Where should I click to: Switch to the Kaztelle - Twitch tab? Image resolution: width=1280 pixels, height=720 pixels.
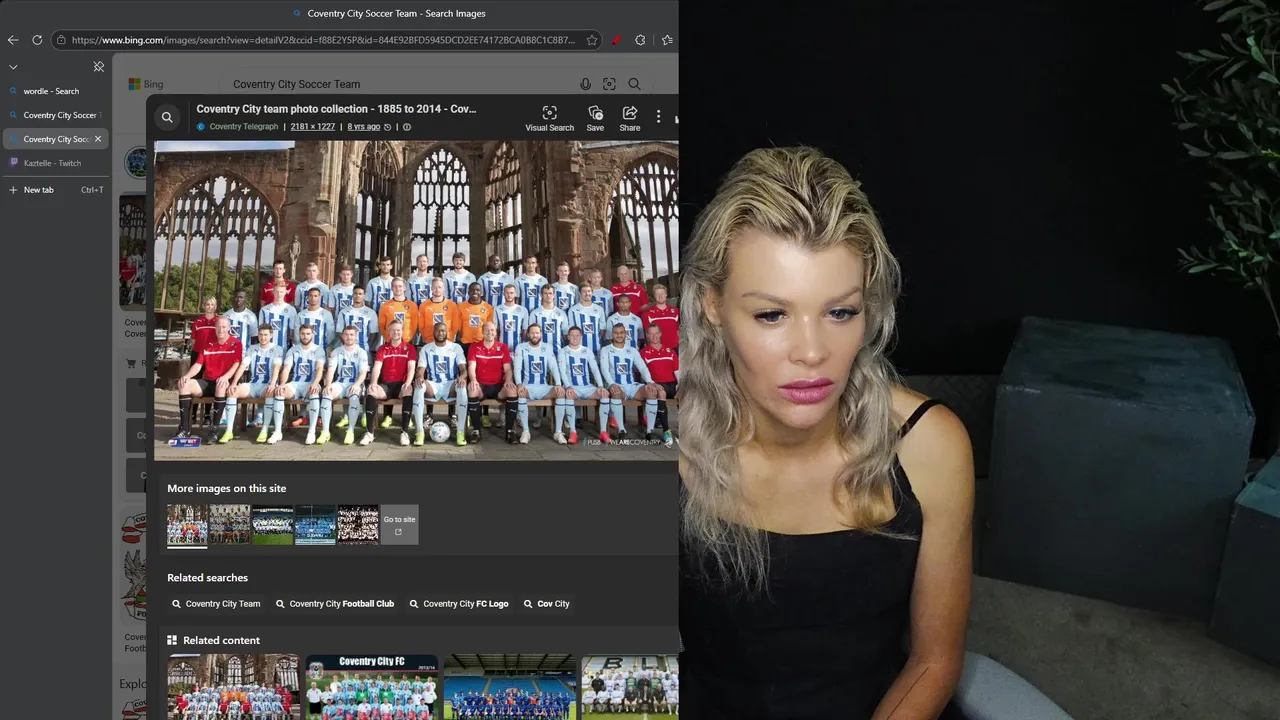(x=55, y=163)
